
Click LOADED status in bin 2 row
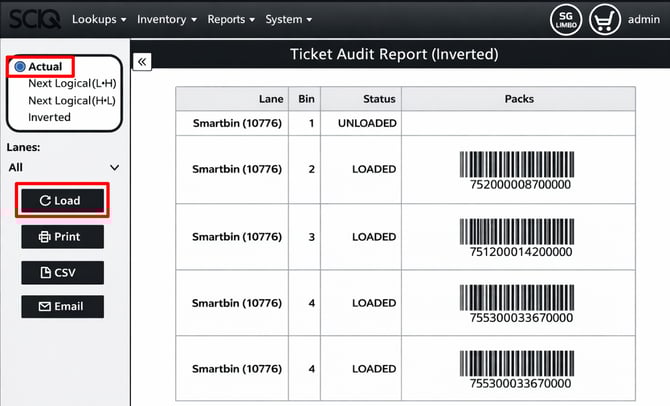tap(374, 169)
